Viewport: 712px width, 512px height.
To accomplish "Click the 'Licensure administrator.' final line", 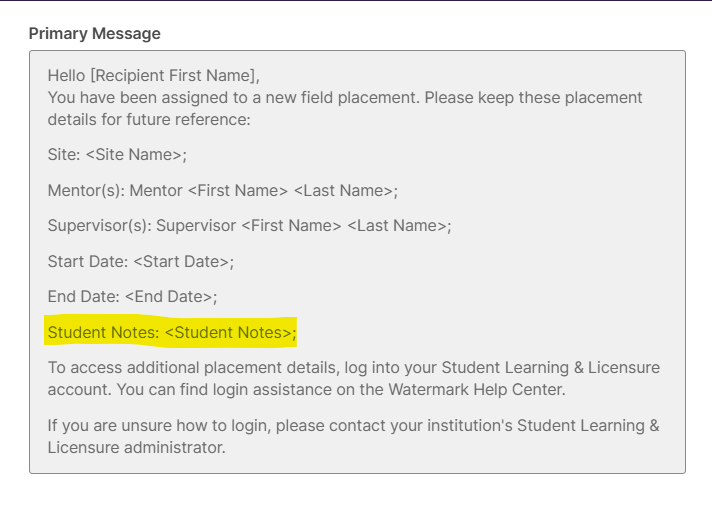I will 137,448.
